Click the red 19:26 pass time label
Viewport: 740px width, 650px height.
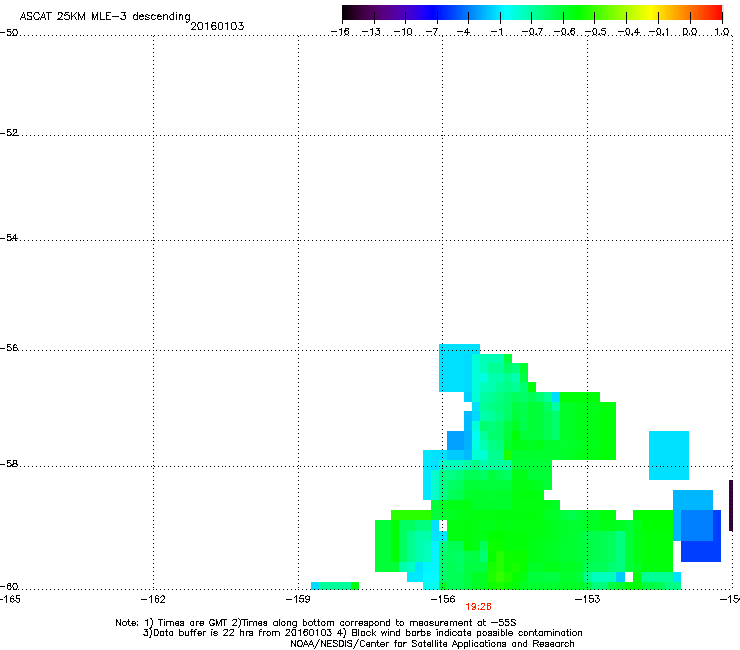point(478,607)
